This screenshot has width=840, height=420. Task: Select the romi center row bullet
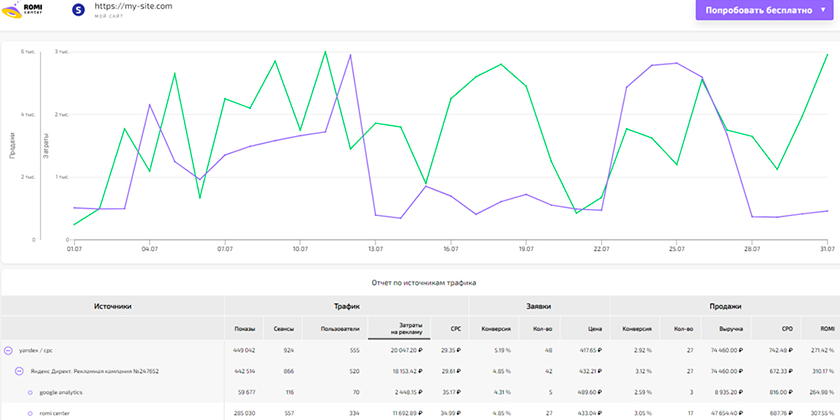click(x=29, y=413)
